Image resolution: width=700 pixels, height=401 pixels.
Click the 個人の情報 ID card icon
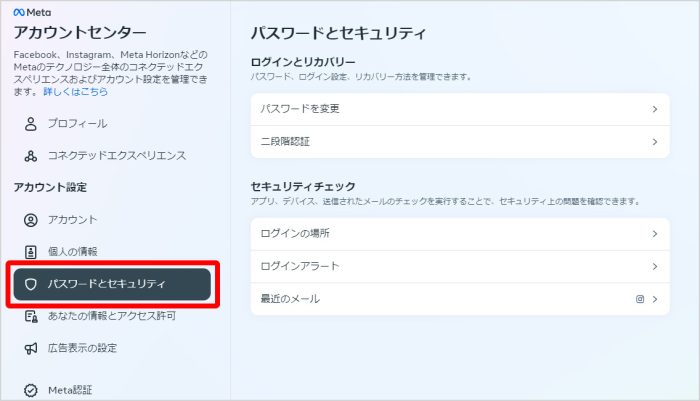[30, 252]
